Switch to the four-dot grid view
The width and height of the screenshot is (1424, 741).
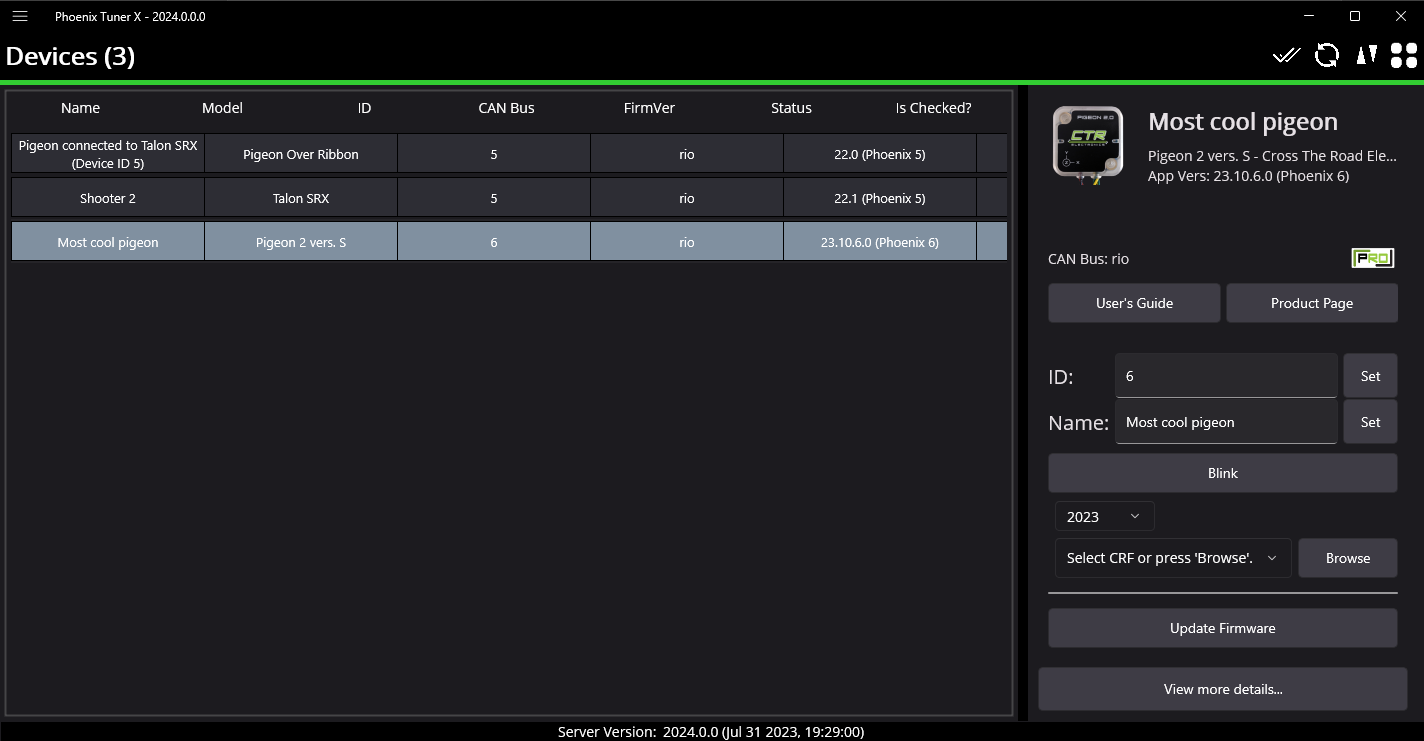pyautogui.click(x=1404, y=56)
